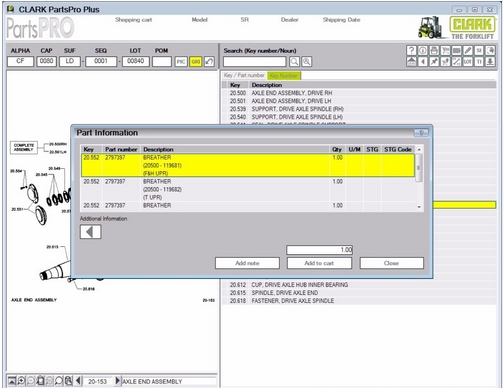
Task: Open the shopping cart toolbar icon
Action: [445, 50]
